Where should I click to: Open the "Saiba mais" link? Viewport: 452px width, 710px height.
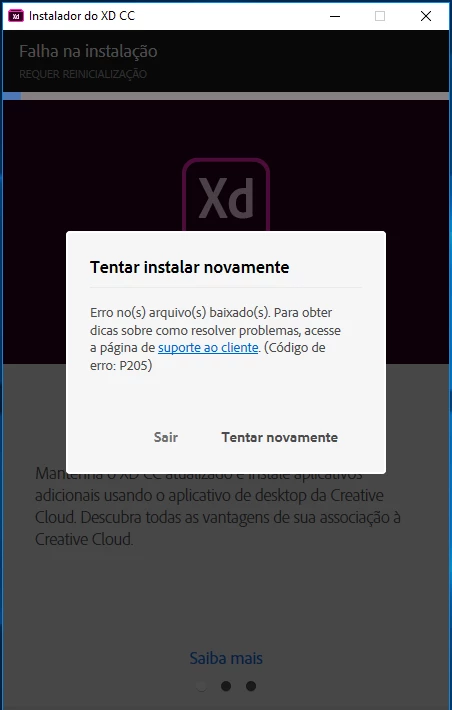point(226,658)
